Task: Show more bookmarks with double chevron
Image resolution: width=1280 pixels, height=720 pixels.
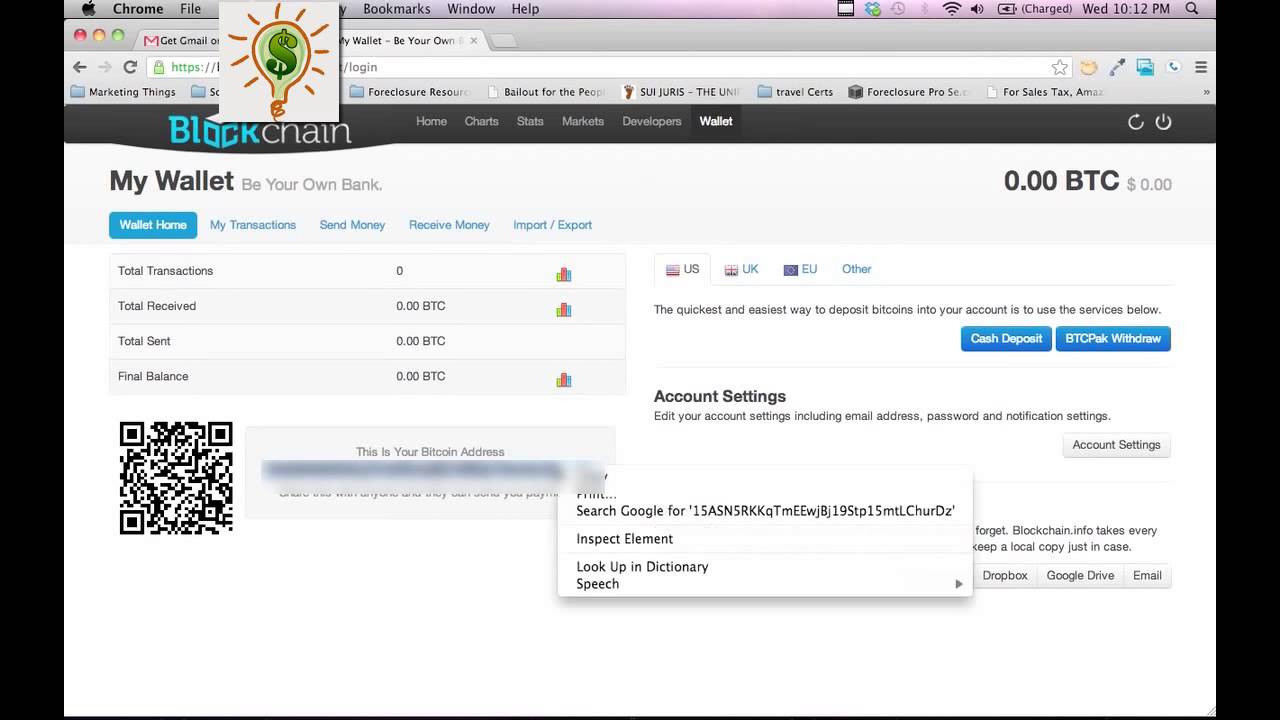Action: pyautogui.click(x=1207, y=92)
